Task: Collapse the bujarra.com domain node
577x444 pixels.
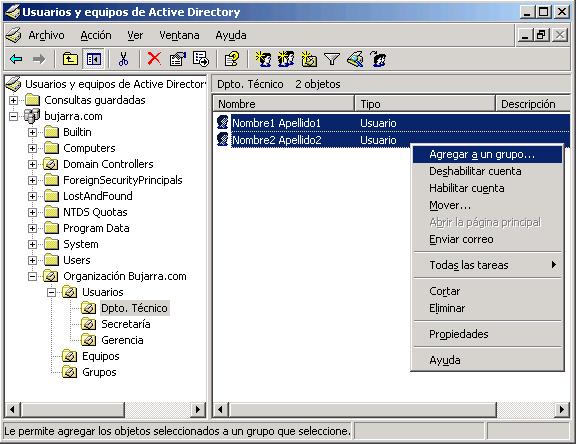Action: click(13, 116)
